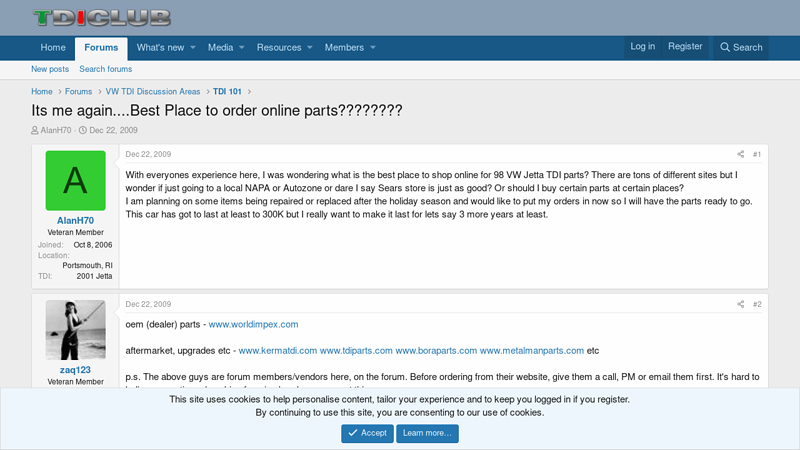This screenshot has width=800, height=450.
Task: Visit www.worldimpex.com link
Action: pos(254,324)
